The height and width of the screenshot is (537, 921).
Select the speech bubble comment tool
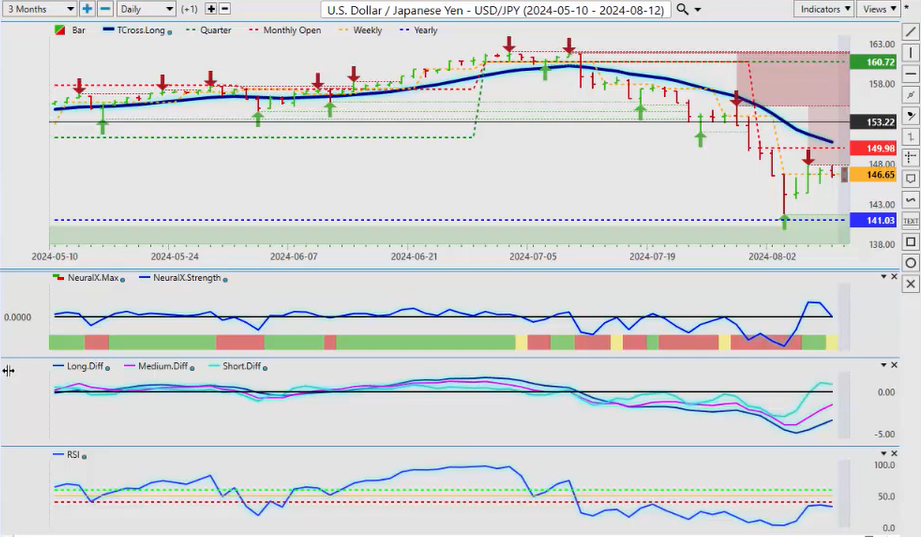[910, 178]
